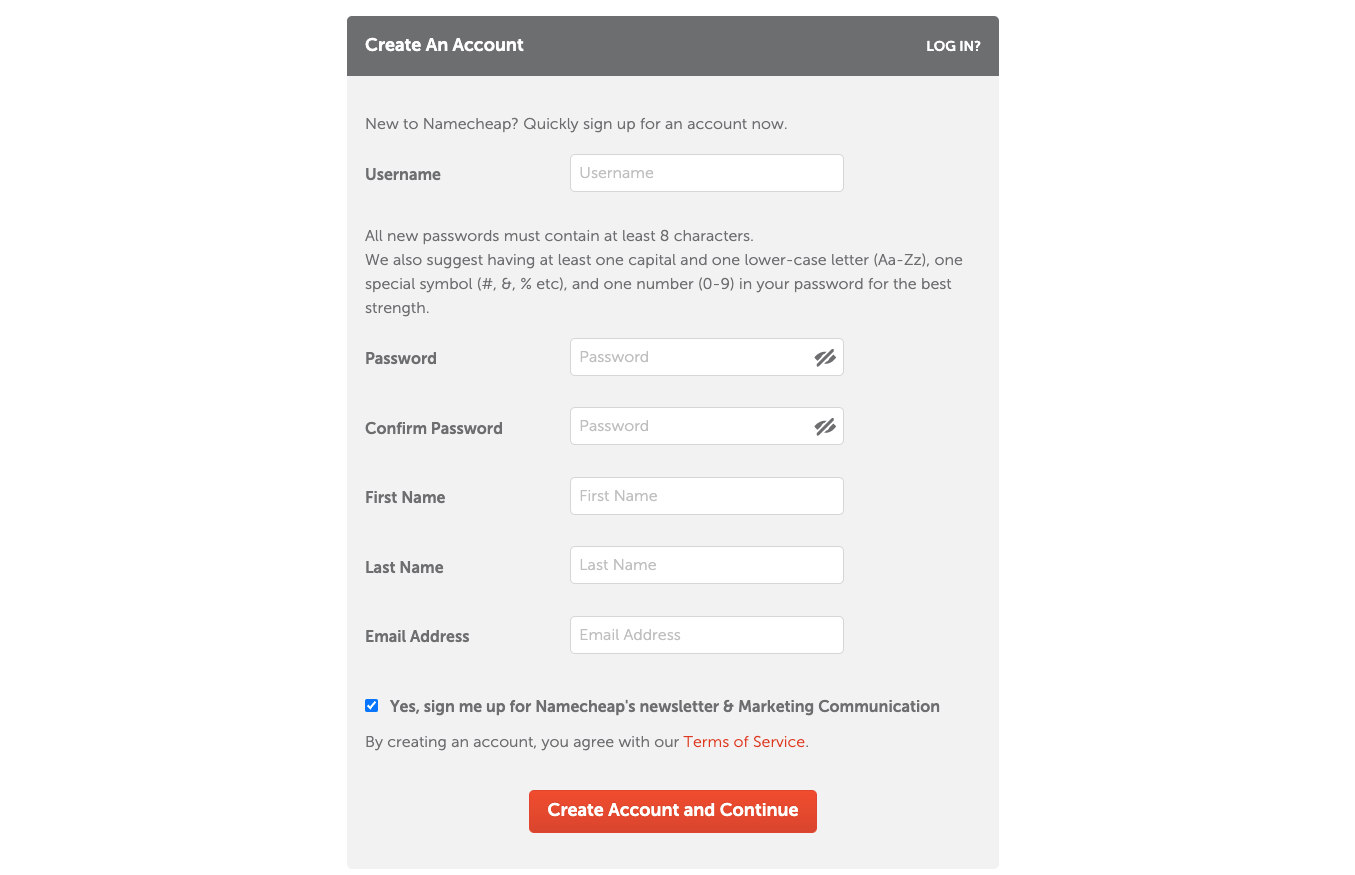Click the bold Last Name label
The height and width of the screenshot is (875, 1355).
(404, 567)
